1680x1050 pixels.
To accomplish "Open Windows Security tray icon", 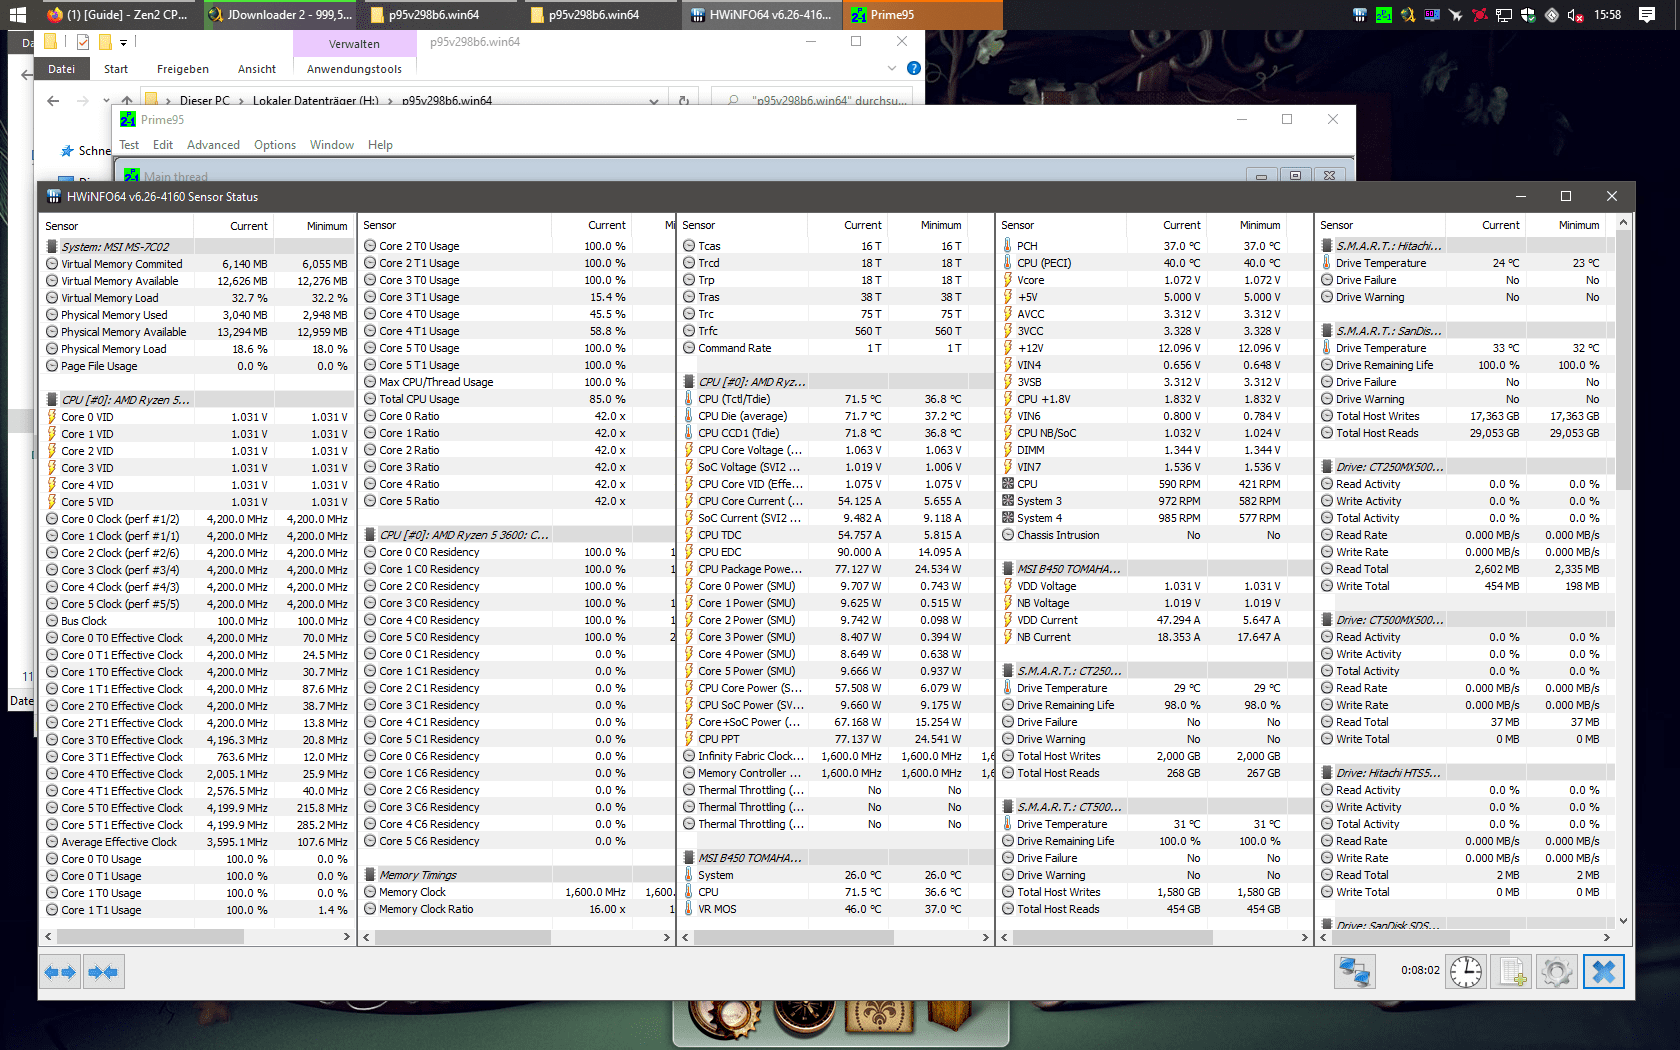I will pyautogui.click(x=1528, y=15).
